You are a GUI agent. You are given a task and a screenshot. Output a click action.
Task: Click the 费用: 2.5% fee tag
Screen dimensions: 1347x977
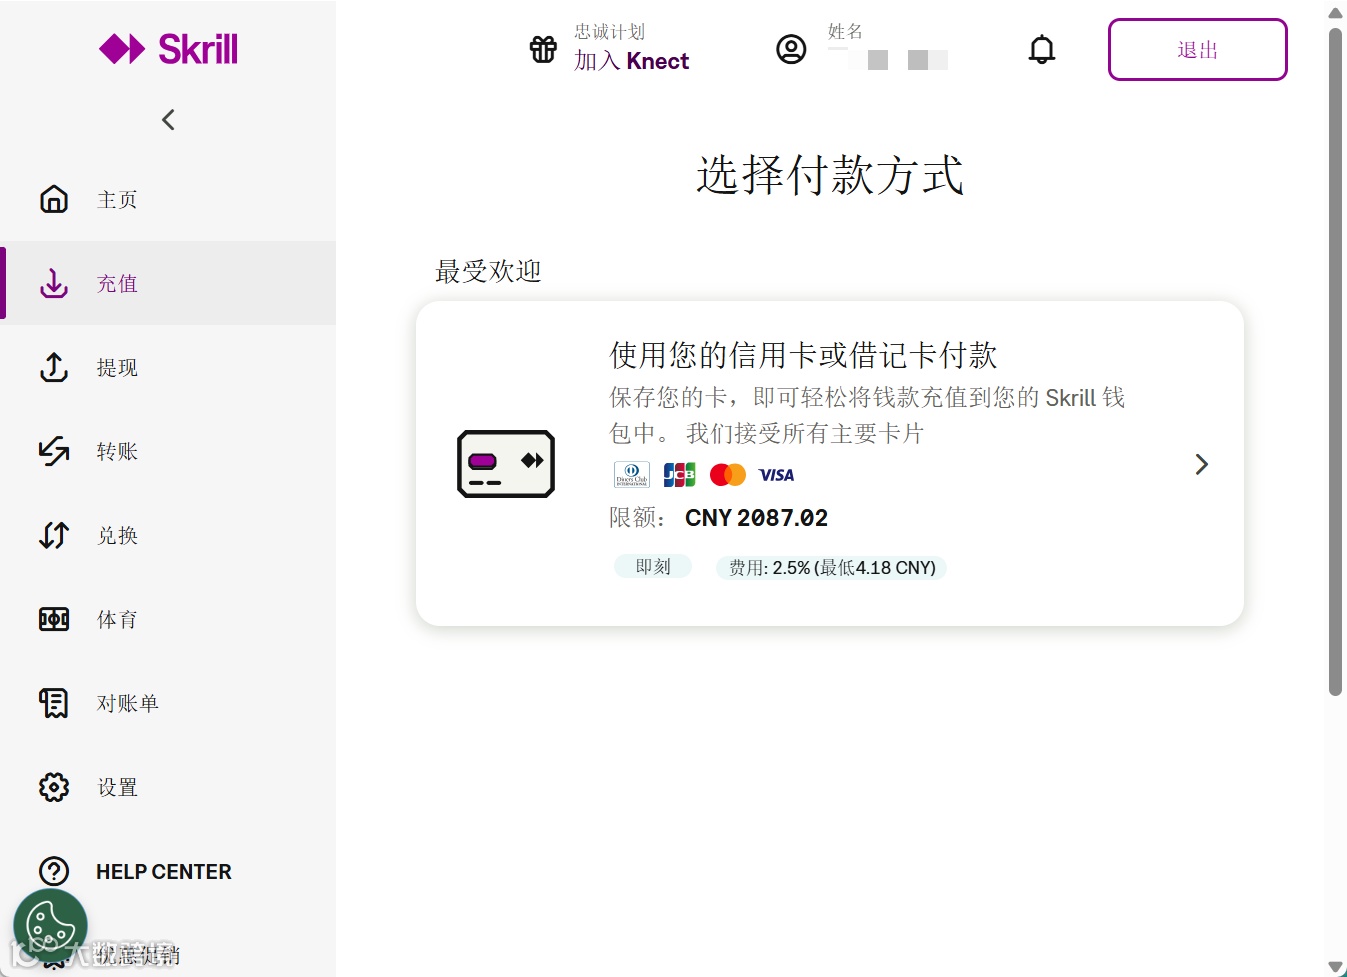[x=832, y=568]
